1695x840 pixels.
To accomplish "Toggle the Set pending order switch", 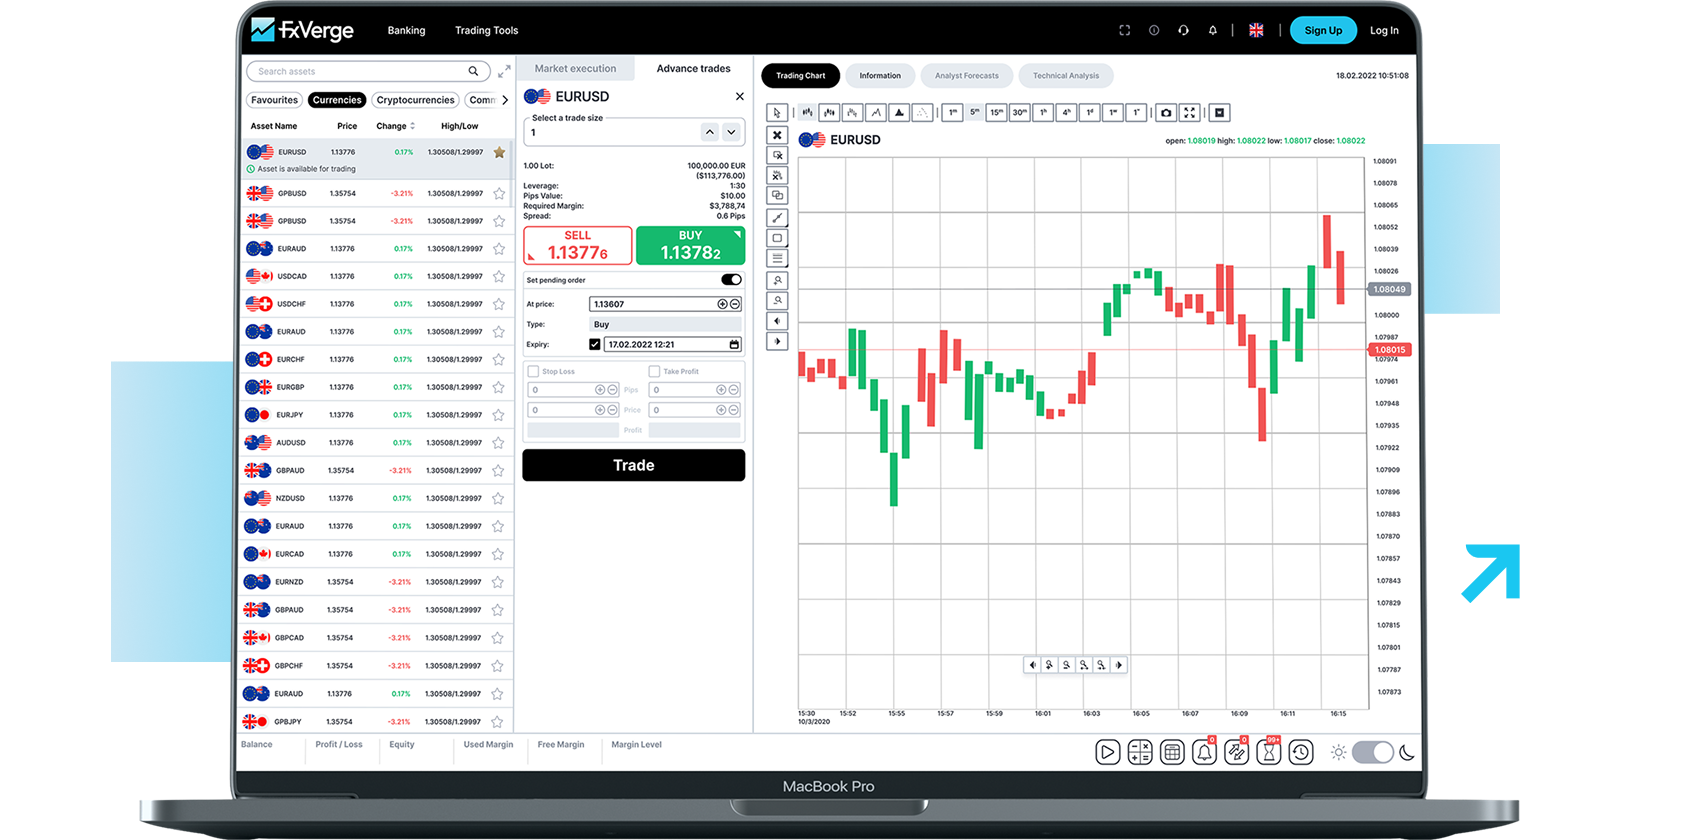I will [x=731, y=280].
